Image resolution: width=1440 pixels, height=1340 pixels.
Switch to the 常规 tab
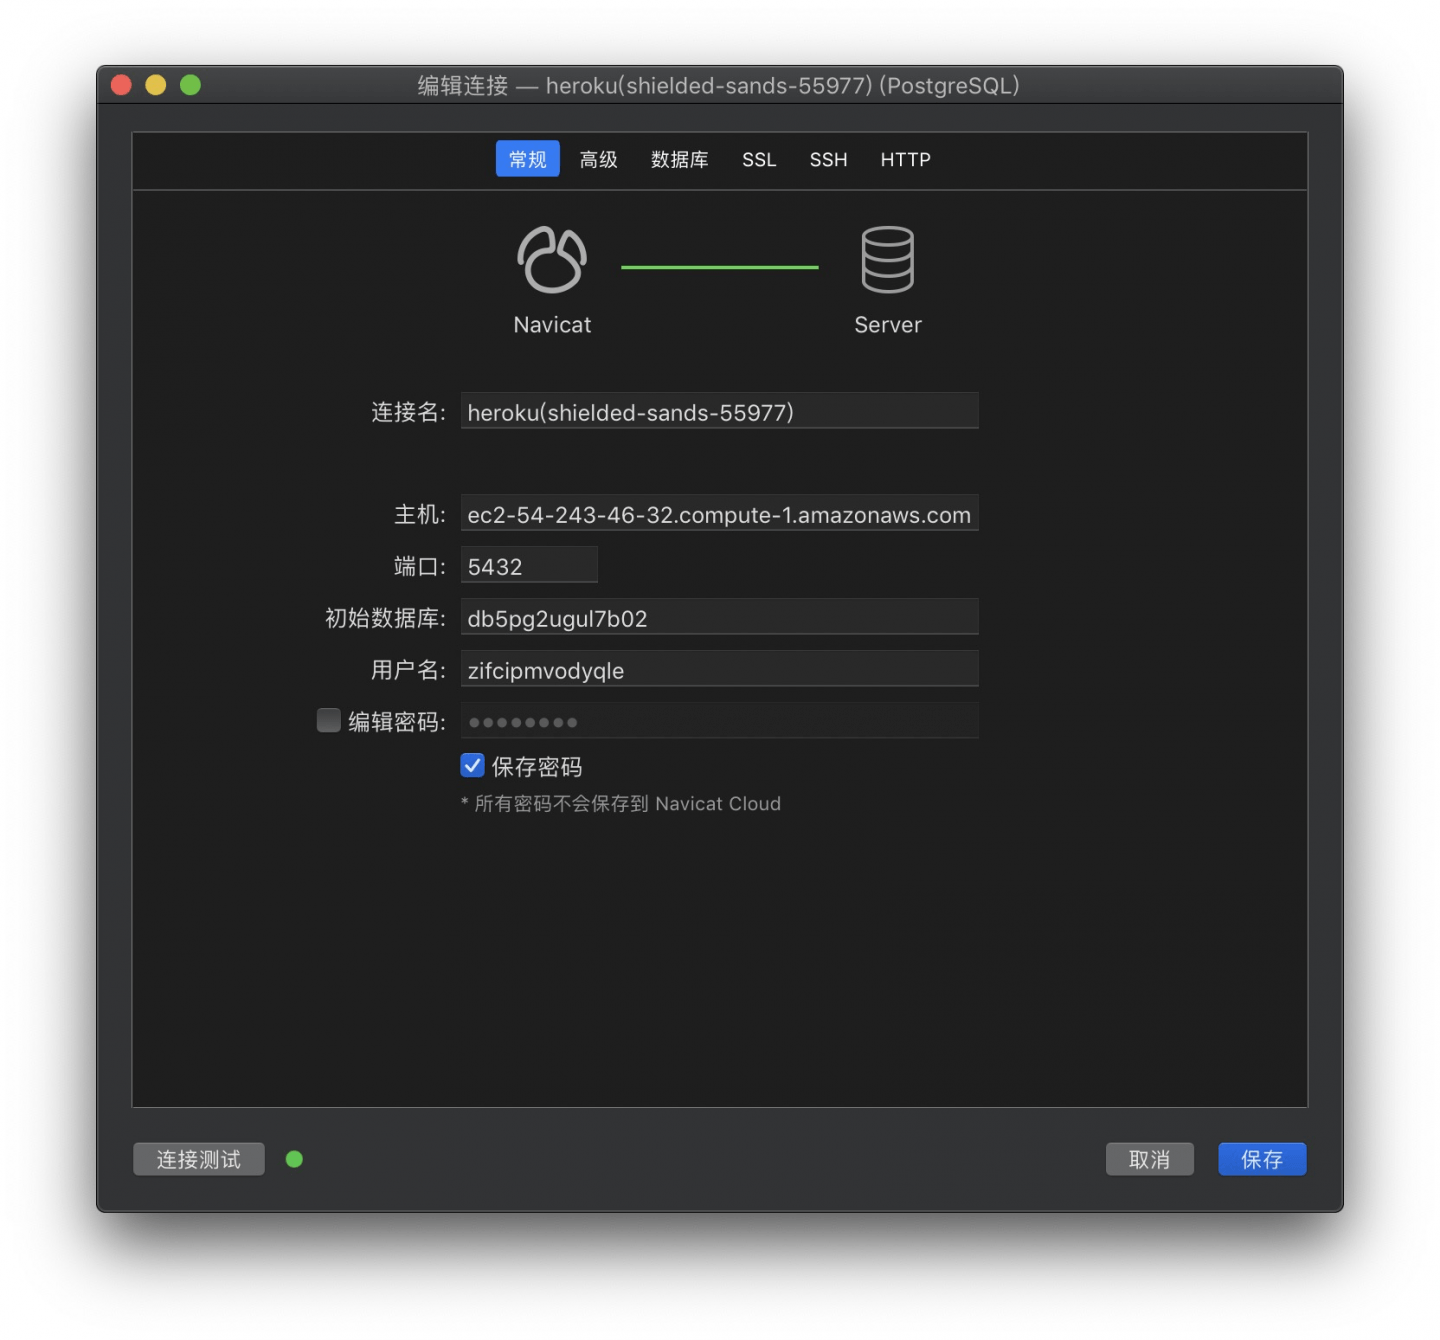527,159
